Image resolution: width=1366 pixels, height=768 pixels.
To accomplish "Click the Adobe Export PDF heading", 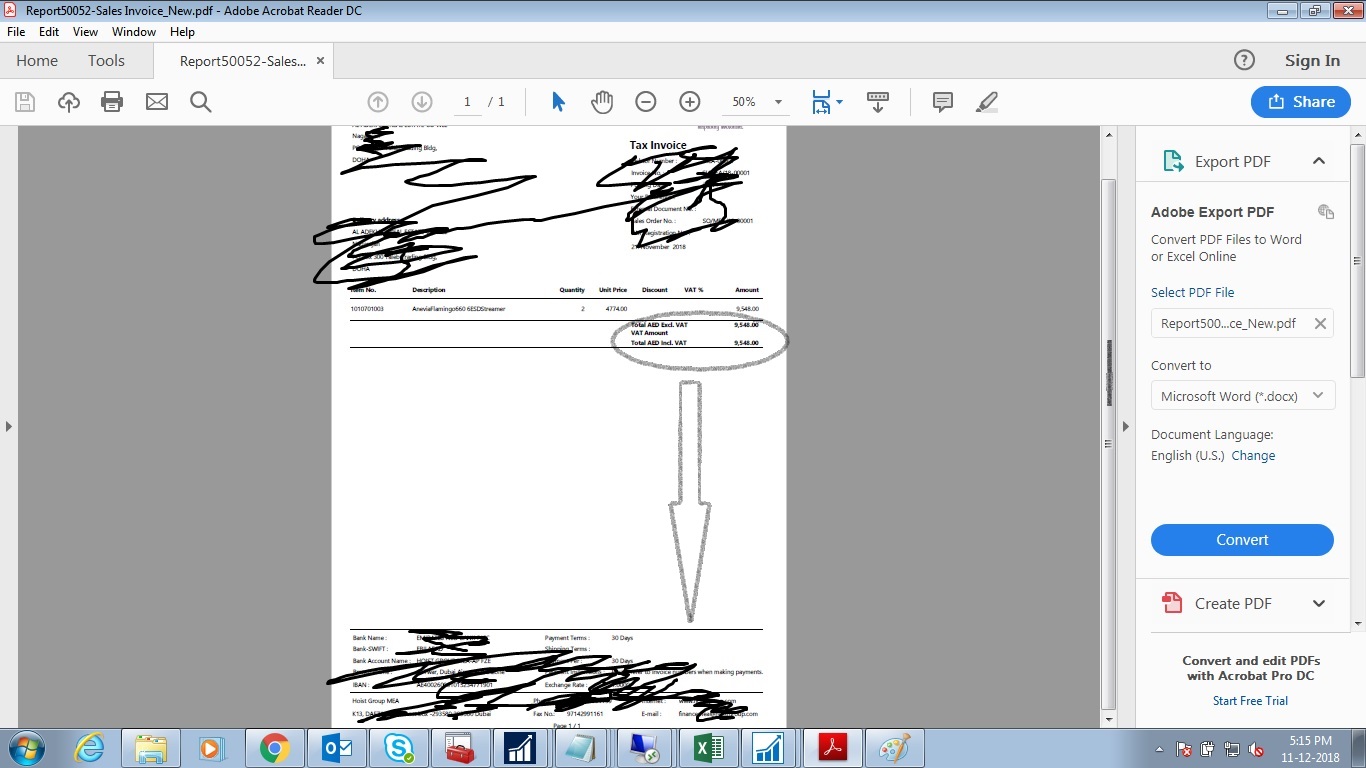I will [x=1212, y=212].
